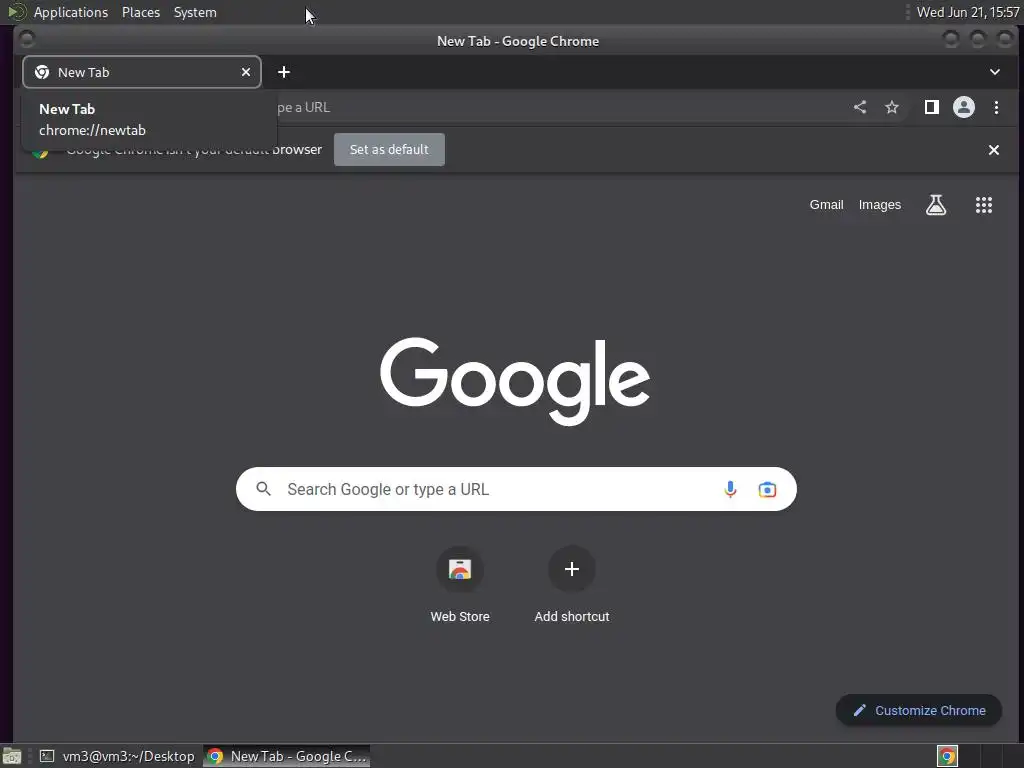Open a new tab with the plus button

[x=283, y=72]
